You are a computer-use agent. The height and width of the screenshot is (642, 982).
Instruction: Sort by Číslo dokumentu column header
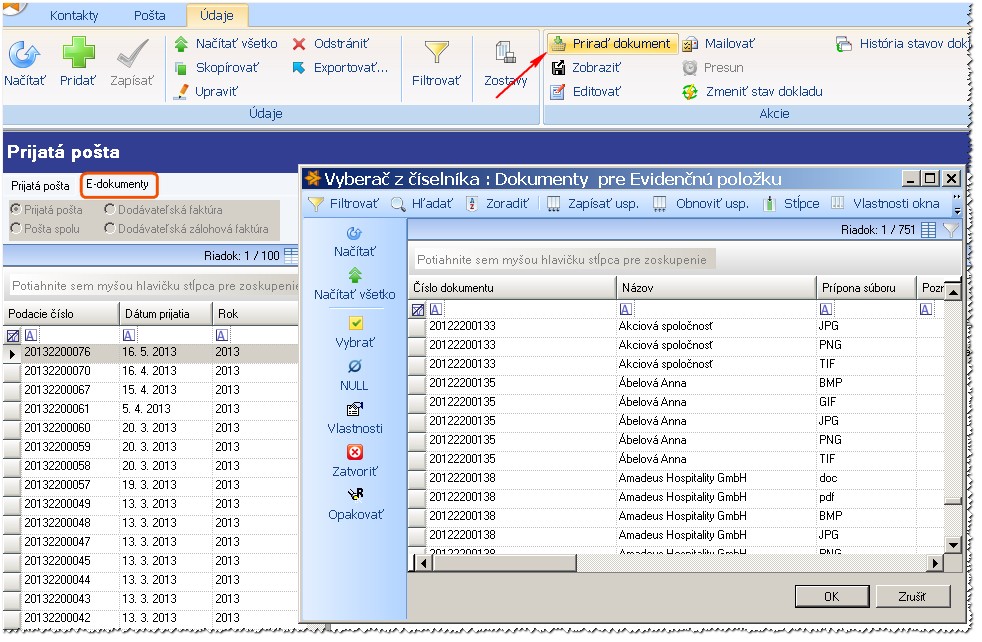(512, 288)
